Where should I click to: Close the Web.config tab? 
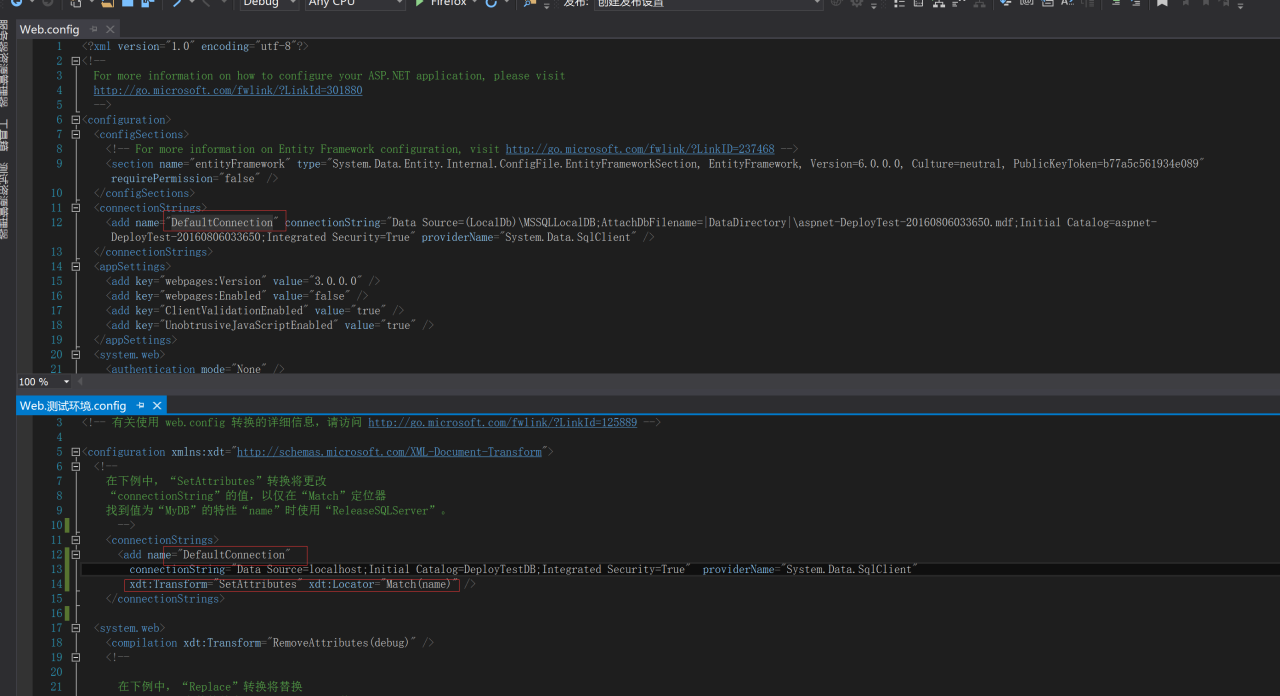(x=110, y=30)
